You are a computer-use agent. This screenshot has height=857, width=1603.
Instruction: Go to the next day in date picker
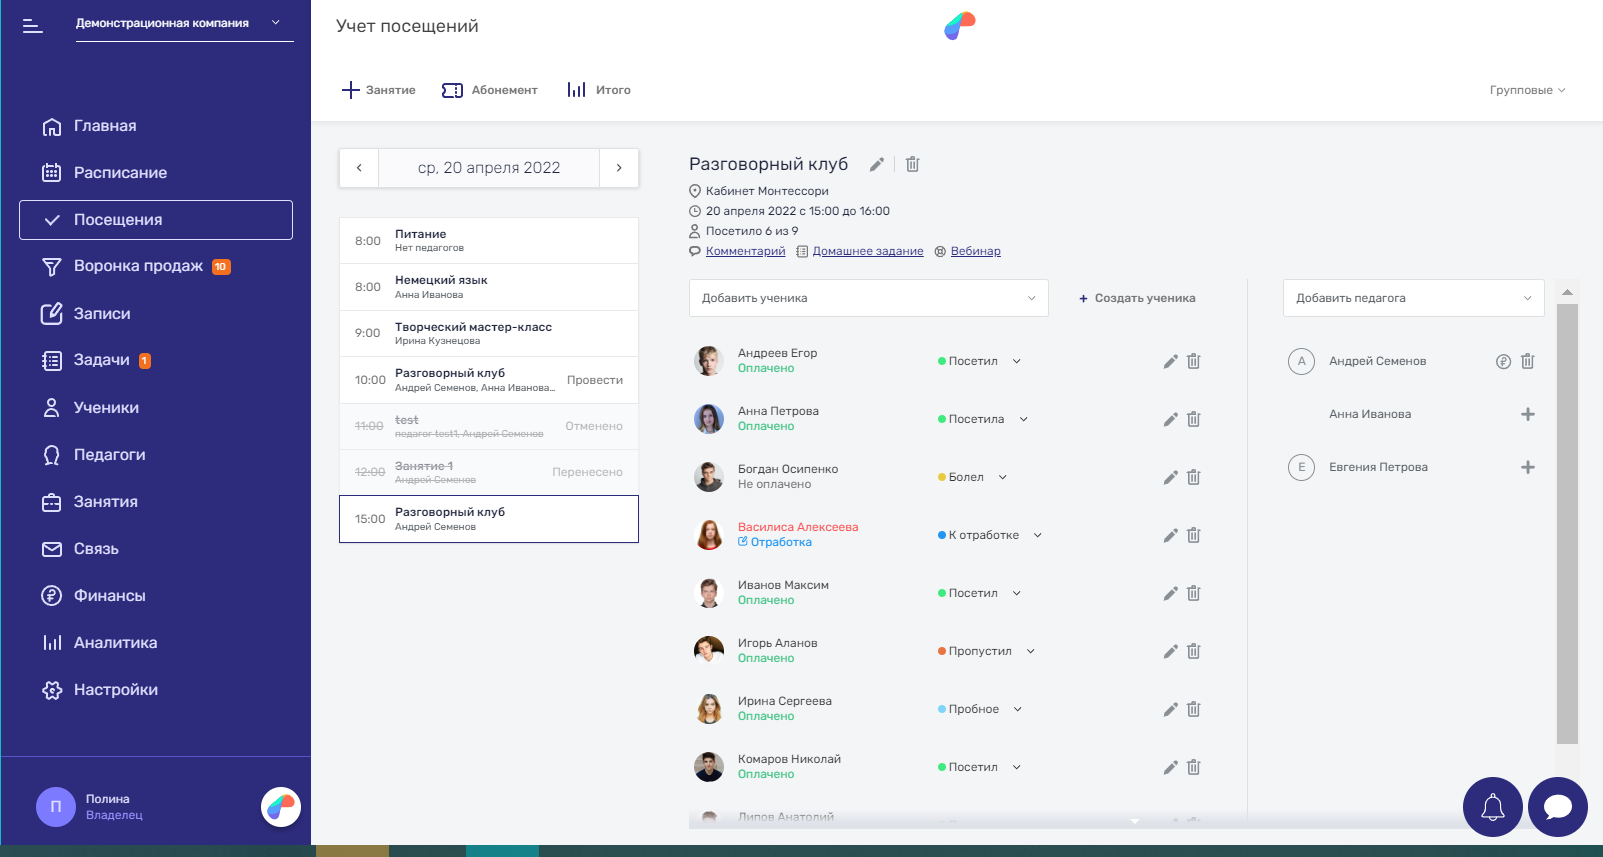tap(619, 168)
